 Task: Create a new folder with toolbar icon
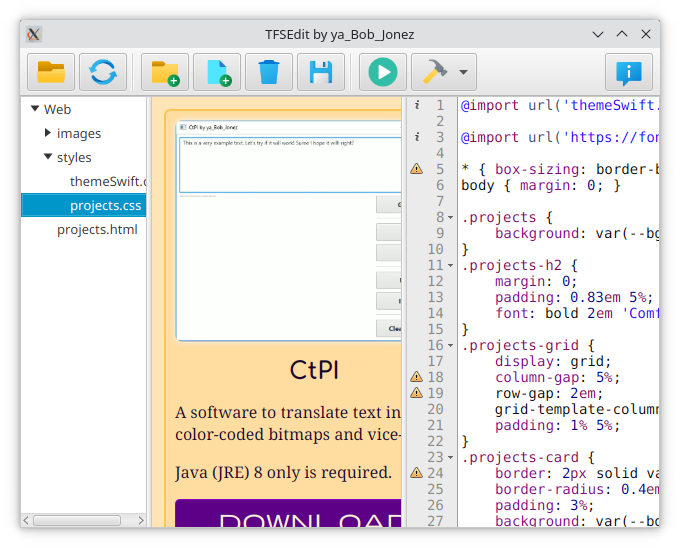pos(165,72)
